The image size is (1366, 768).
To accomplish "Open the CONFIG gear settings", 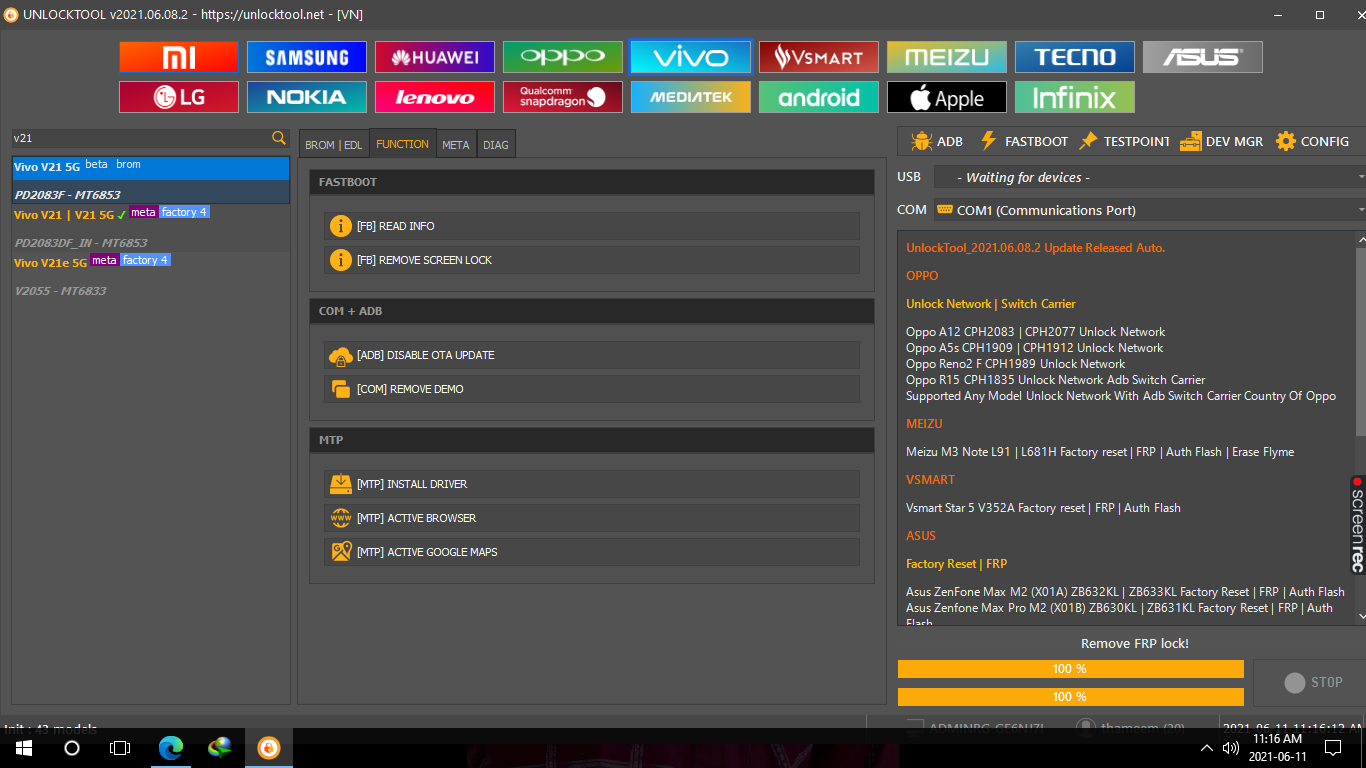I will point(1312,141).
